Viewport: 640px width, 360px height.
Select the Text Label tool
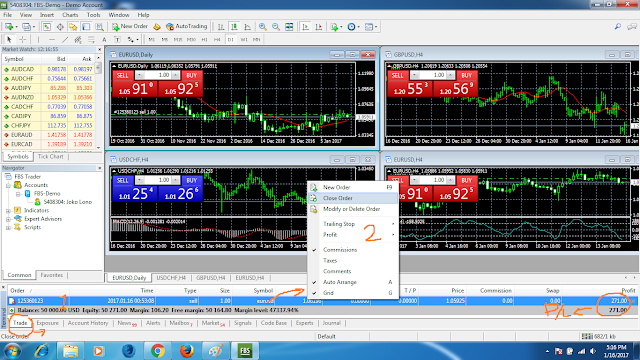[117, 40]
